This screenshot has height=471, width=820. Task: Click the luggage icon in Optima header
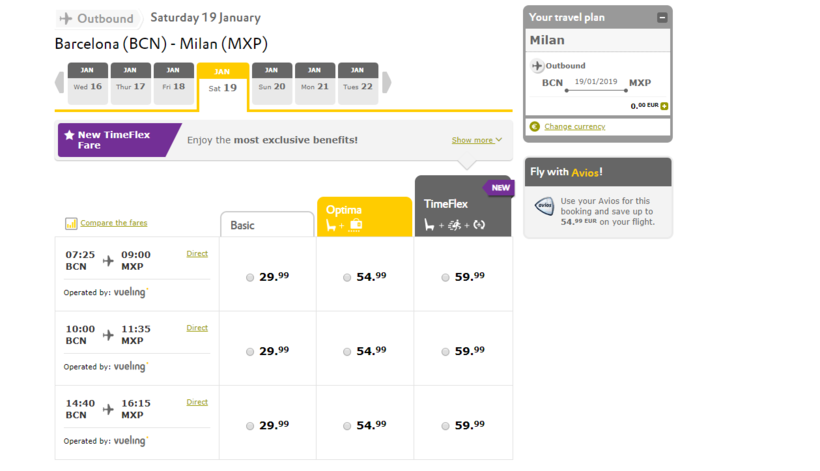point(356,225)
